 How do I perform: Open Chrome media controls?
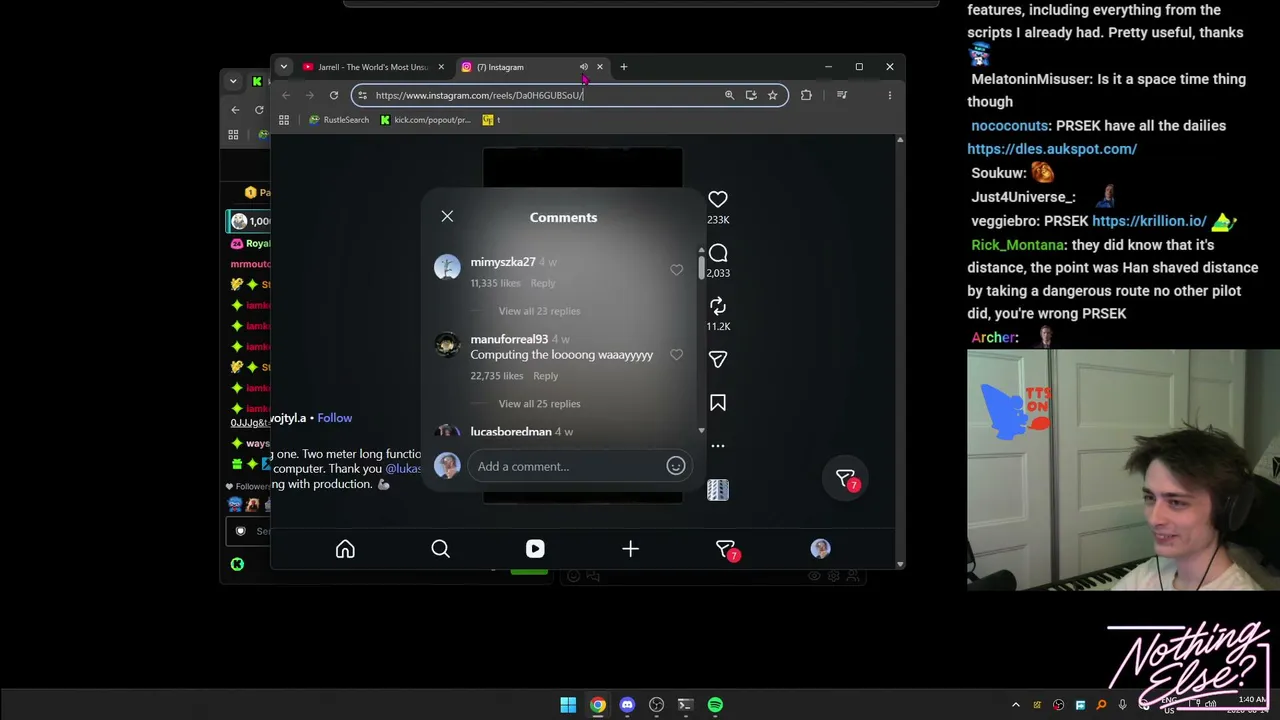click(x=842, y=95)
